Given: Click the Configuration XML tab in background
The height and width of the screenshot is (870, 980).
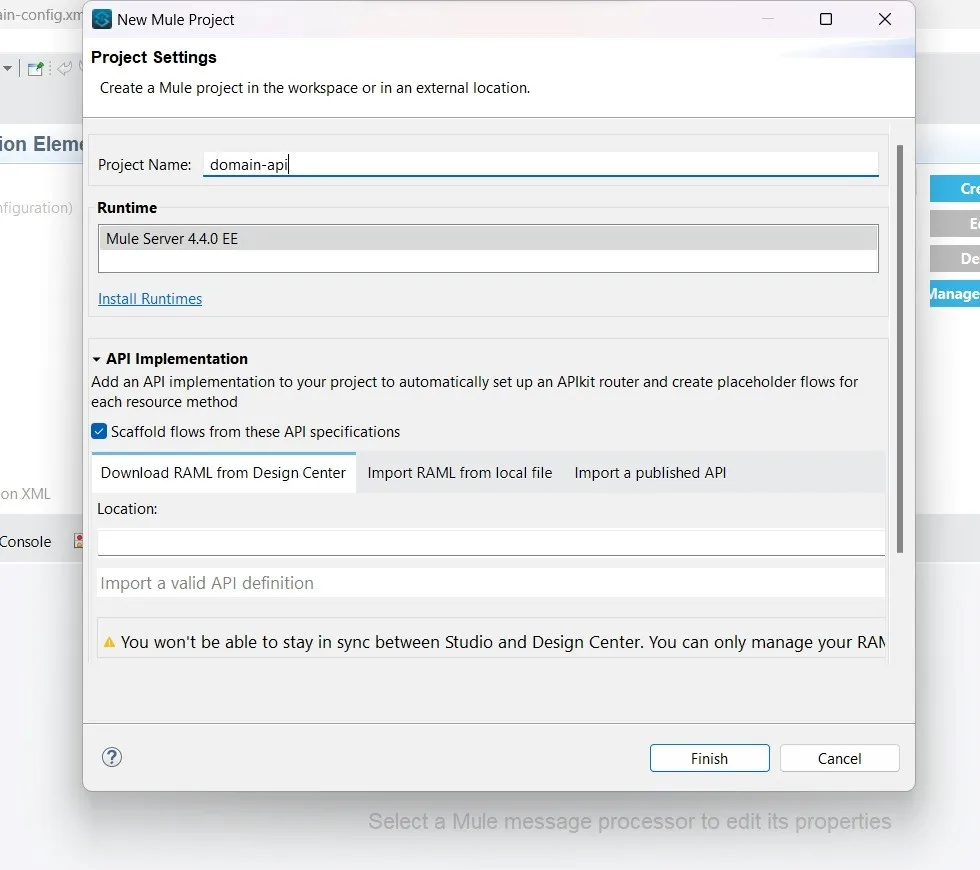Looking at the screenshot, I should click(x=26, y=494).
